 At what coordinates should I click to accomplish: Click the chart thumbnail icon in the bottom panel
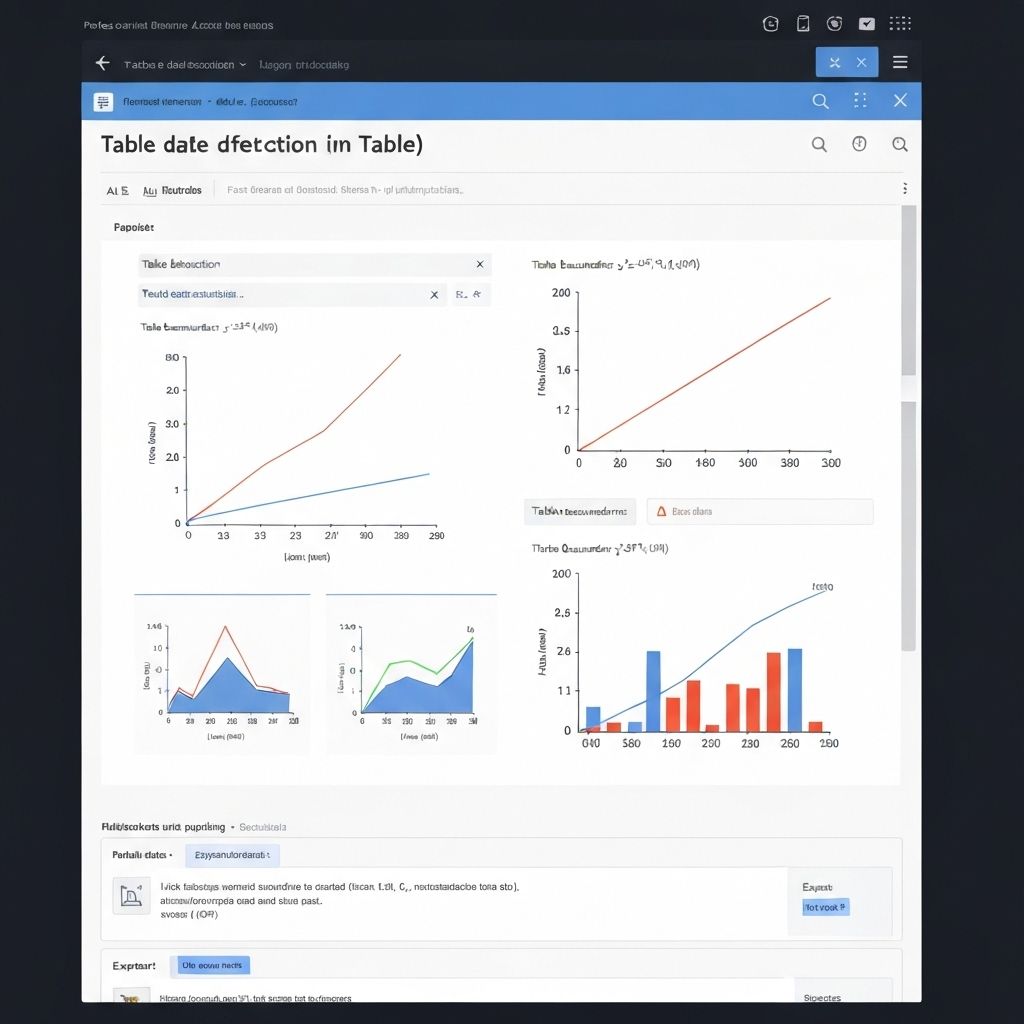[130, 895]
